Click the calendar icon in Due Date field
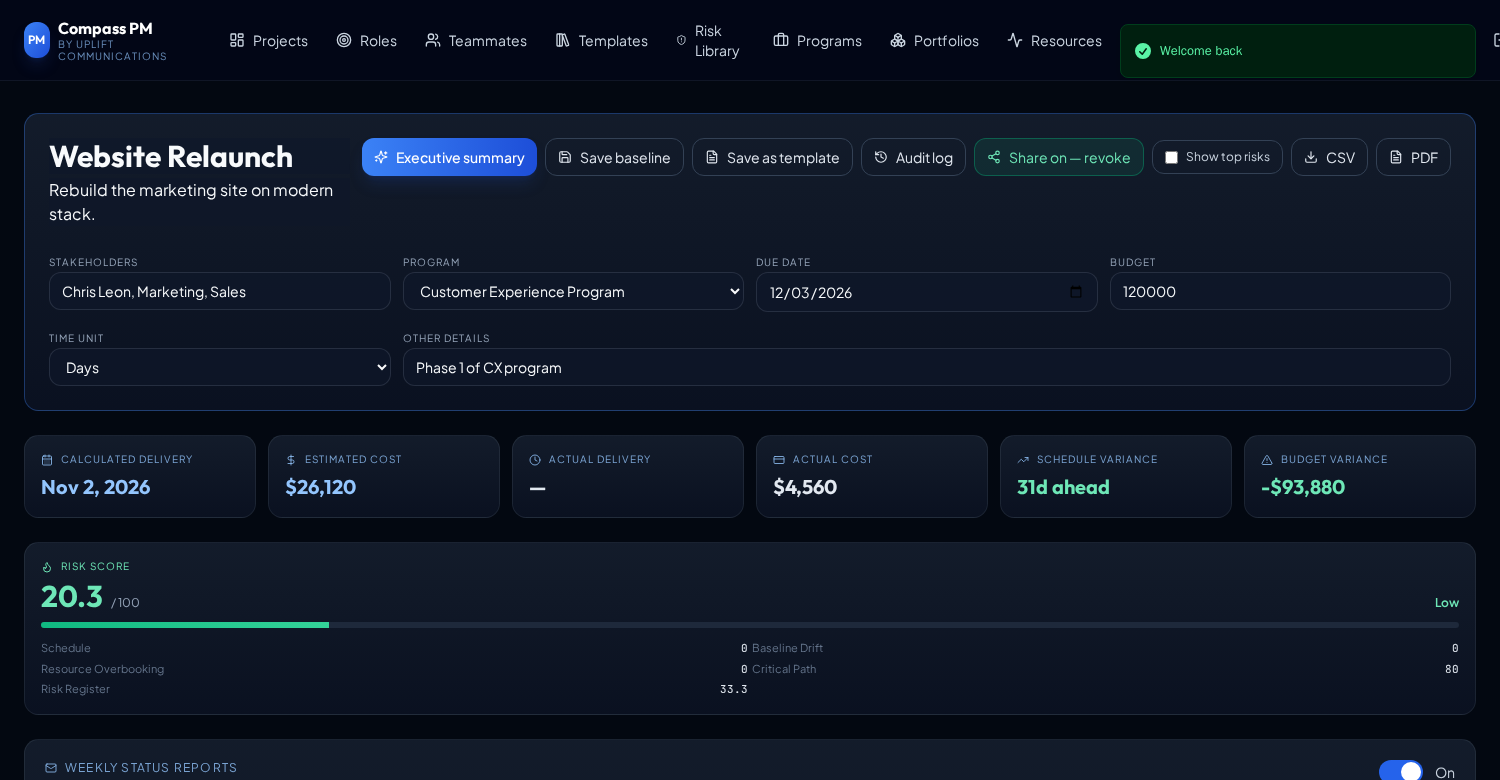 pos(1076,292)
